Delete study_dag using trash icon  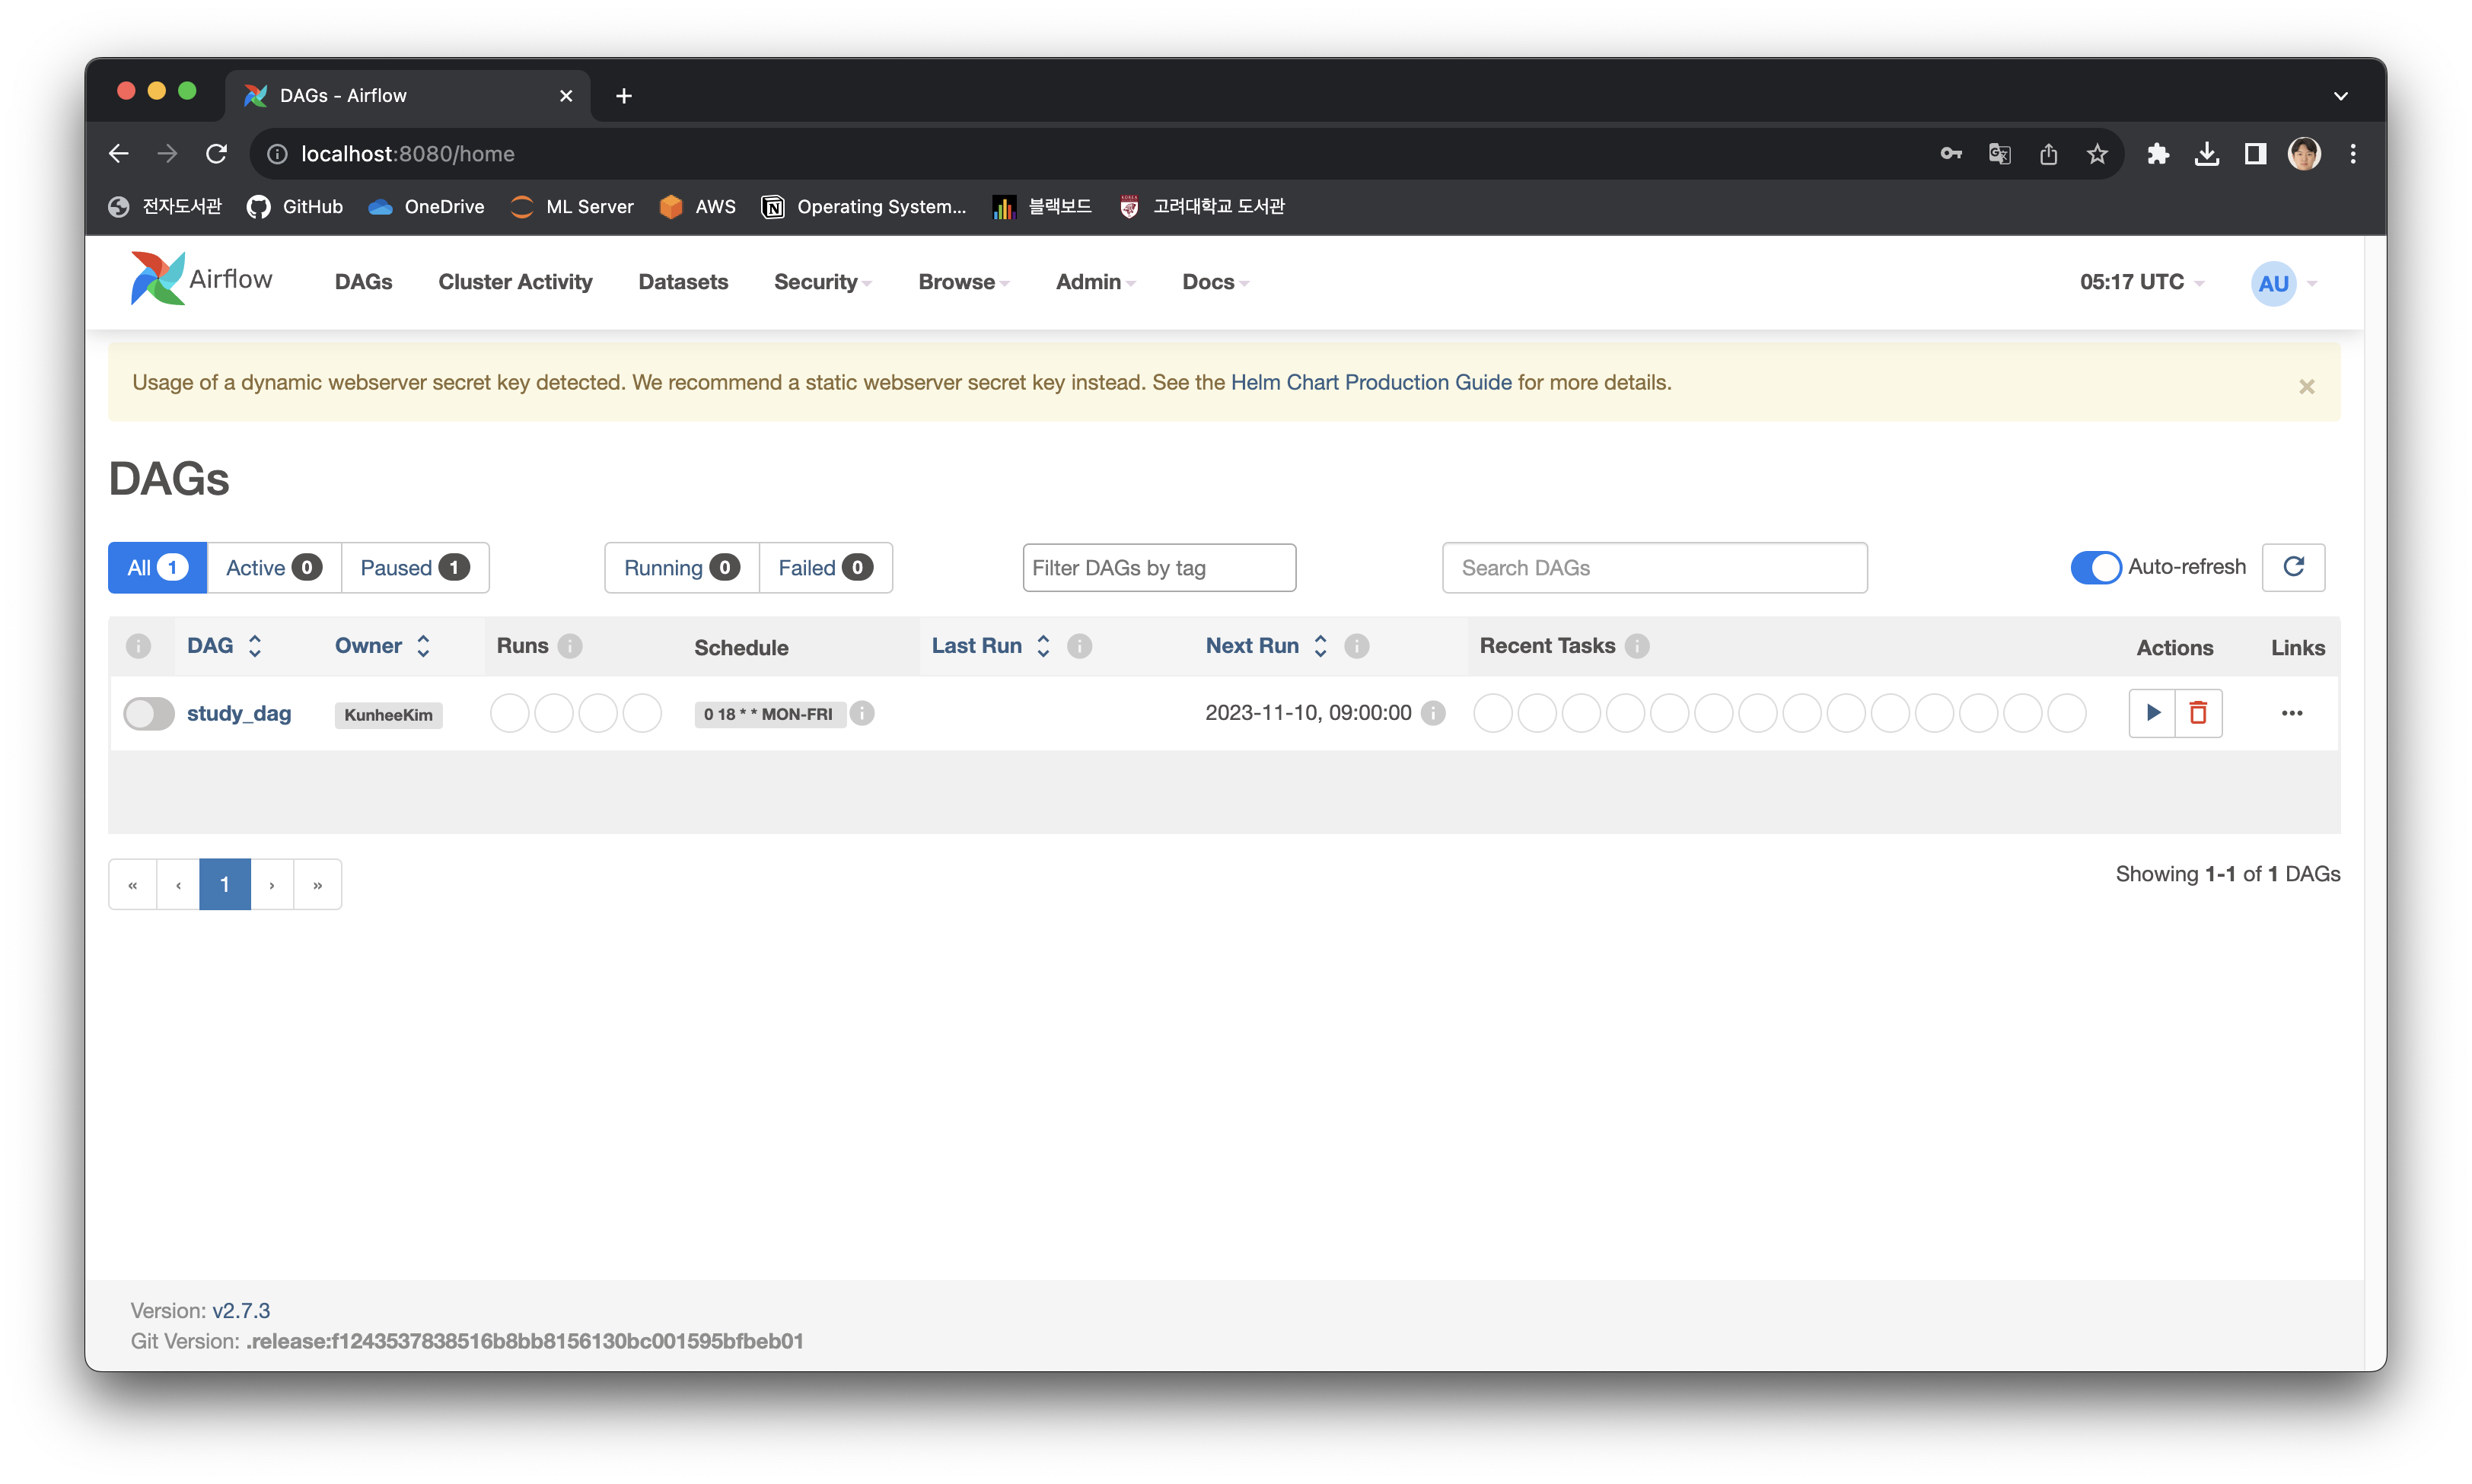[x=2198, y=713]
